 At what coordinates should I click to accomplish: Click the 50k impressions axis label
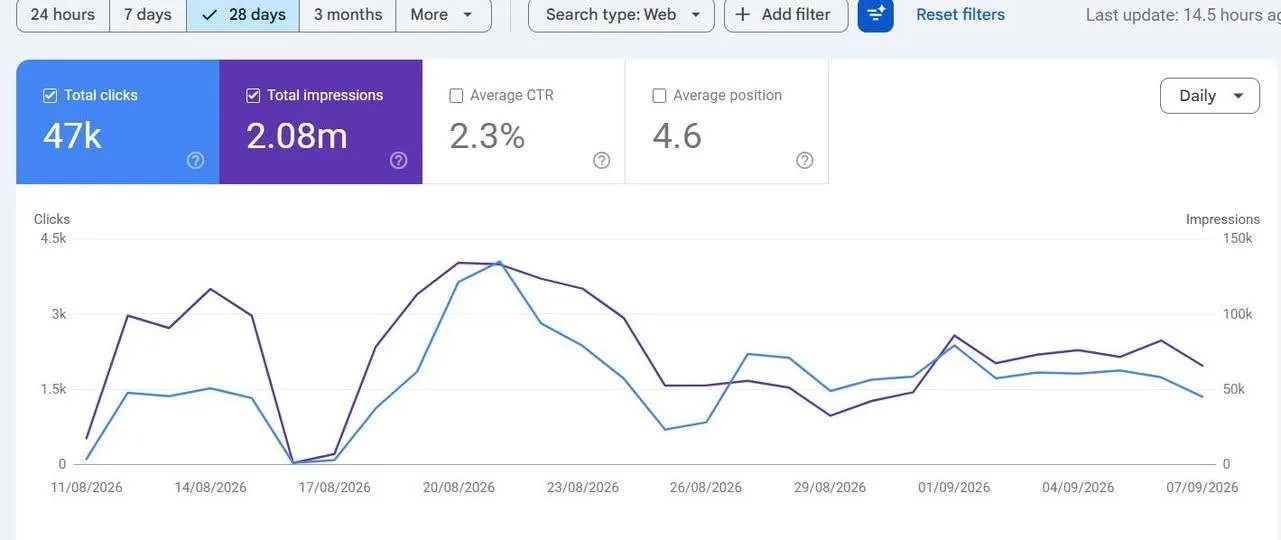(x=1234, y=389)
